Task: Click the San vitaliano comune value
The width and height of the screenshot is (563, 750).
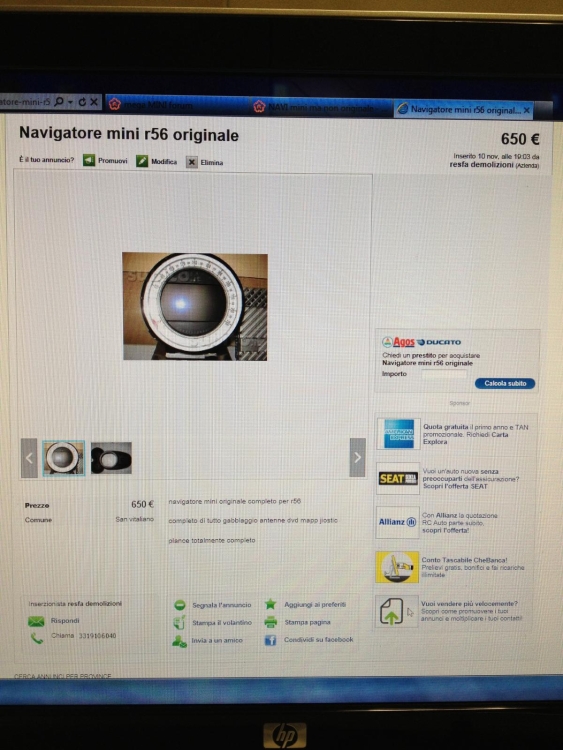Action: point(134,519)
